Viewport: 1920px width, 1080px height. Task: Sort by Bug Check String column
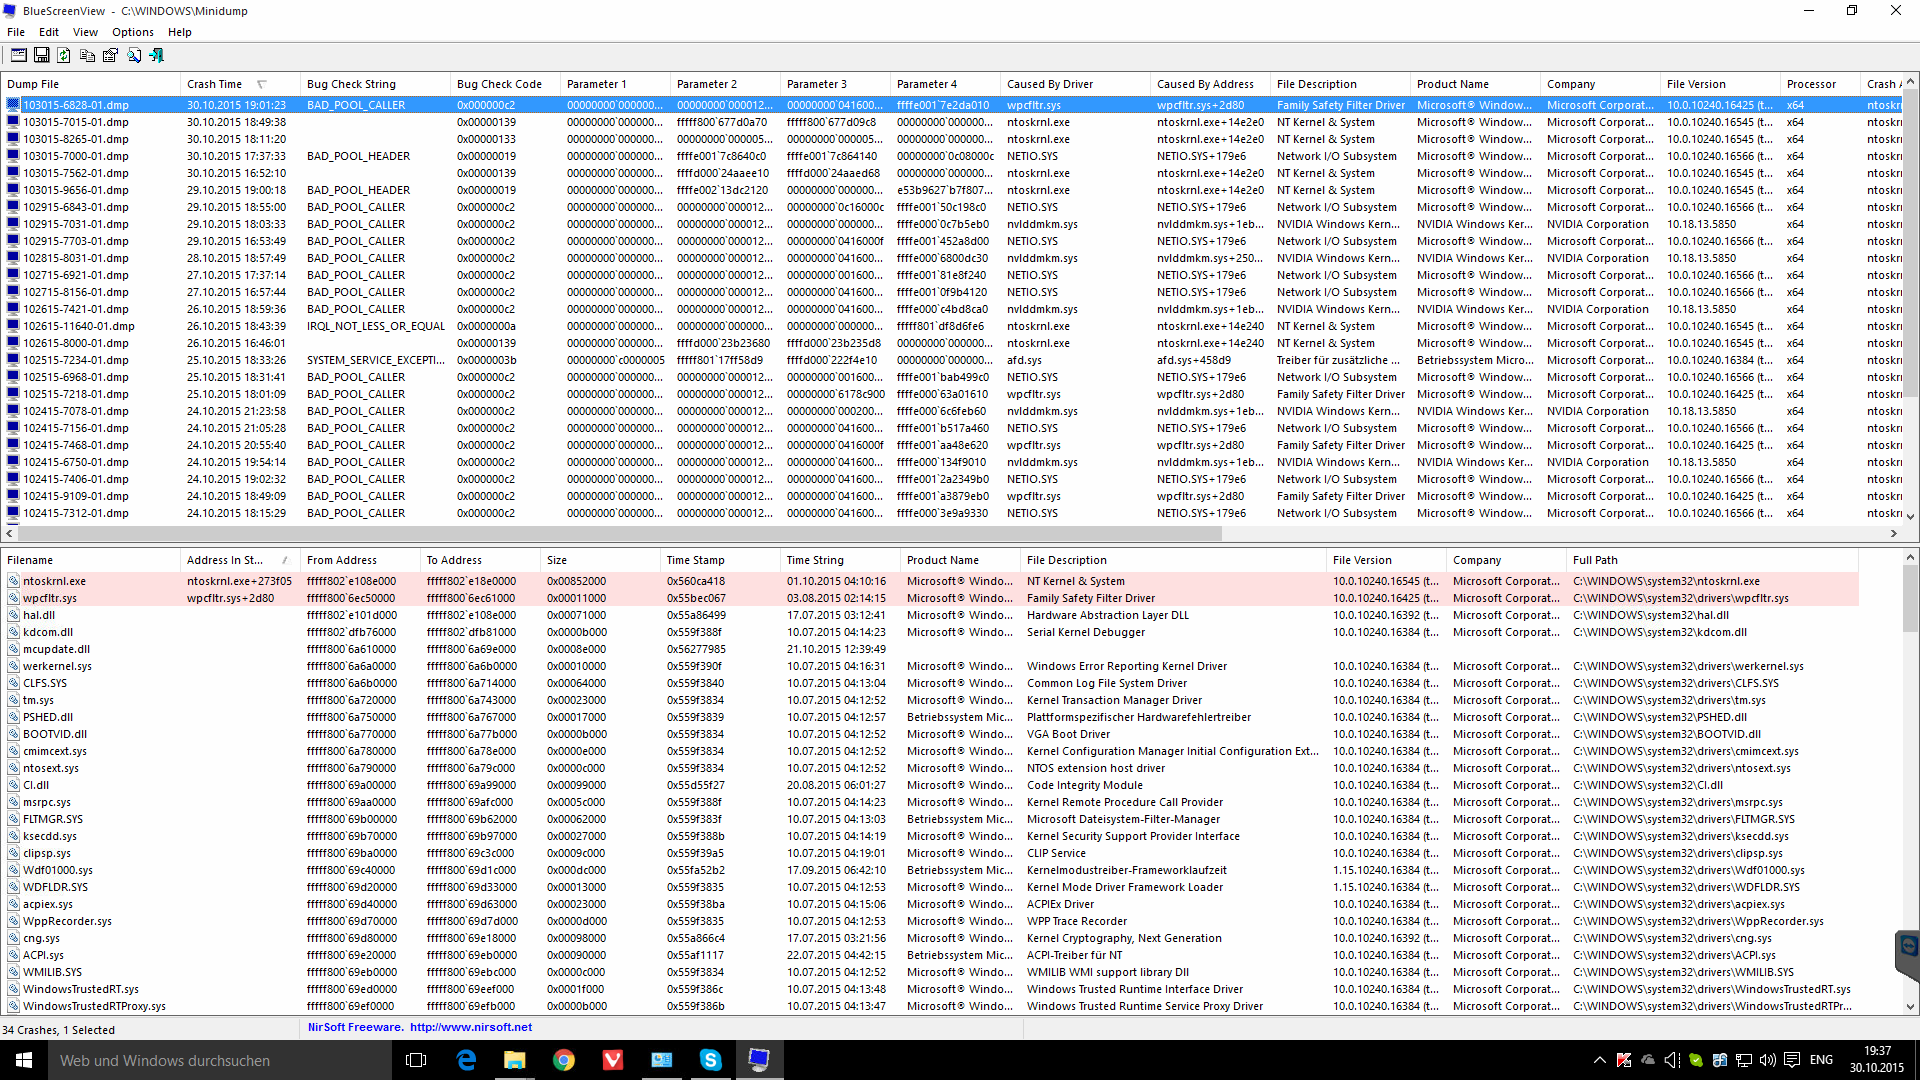[351, 84]
